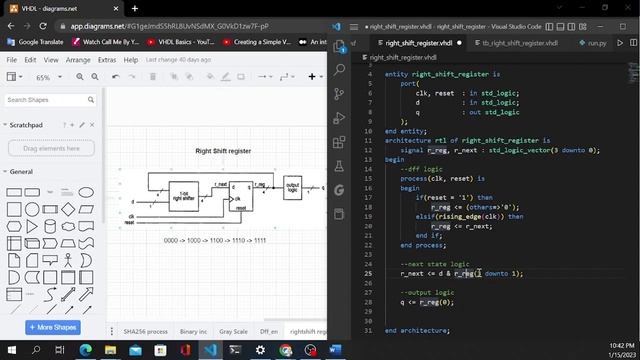This screenshot has height=360, width=640.
Task: Open the Gray Scale page tab
Action: (x=233, y=331)
